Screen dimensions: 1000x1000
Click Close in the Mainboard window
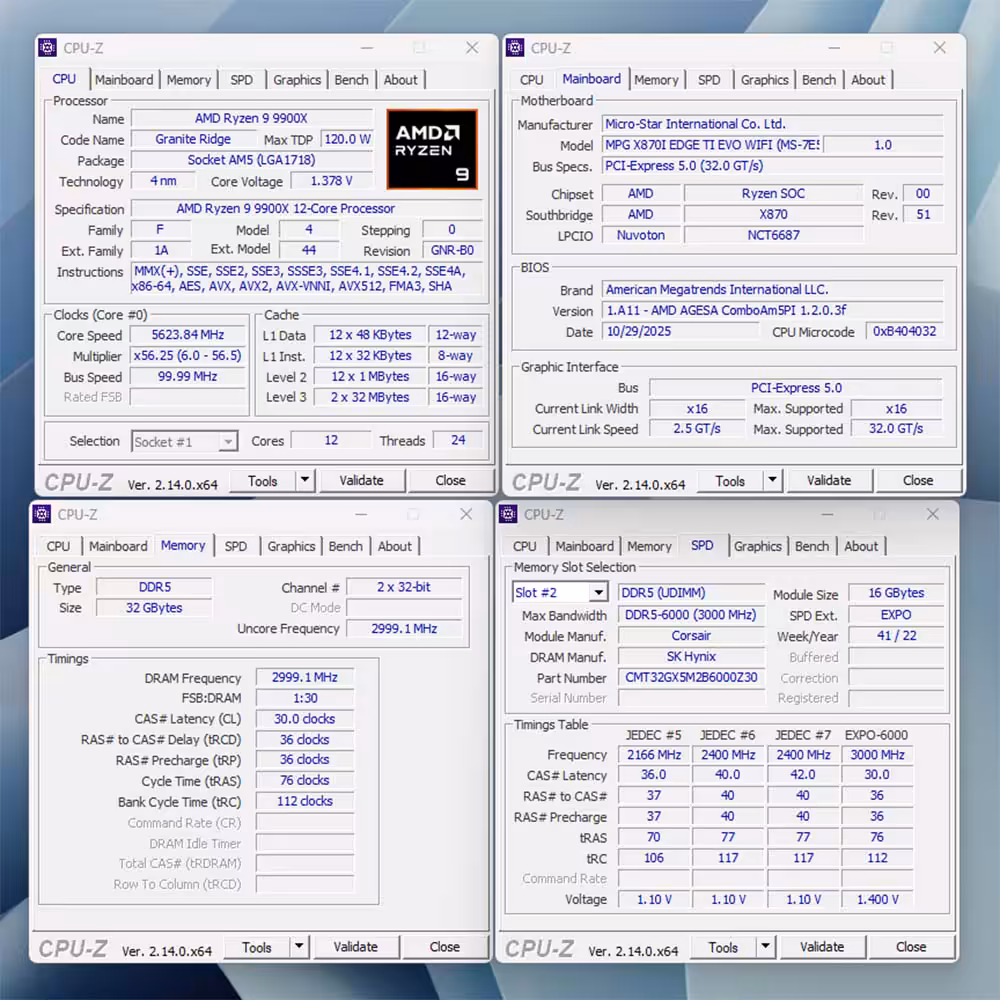pyautogui.click(x=917, y=480)
